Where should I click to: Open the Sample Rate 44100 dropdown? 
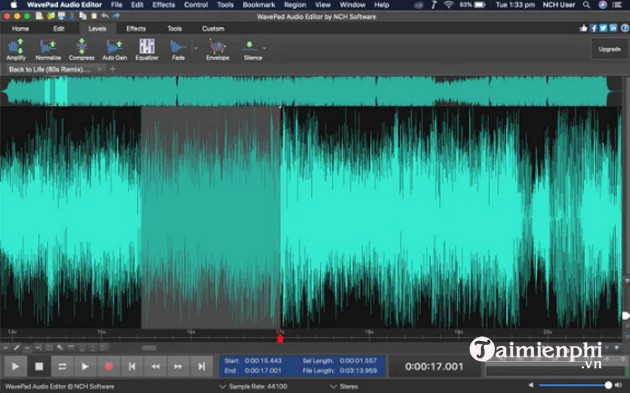pyautogui.click(x=254, y=386)
